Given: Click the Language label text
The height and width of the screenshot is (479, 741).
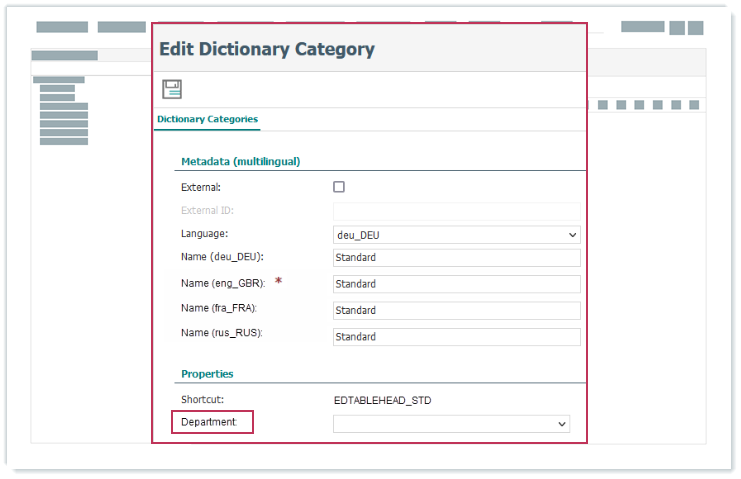Looking at the screenshot, I should coord(204,233).
